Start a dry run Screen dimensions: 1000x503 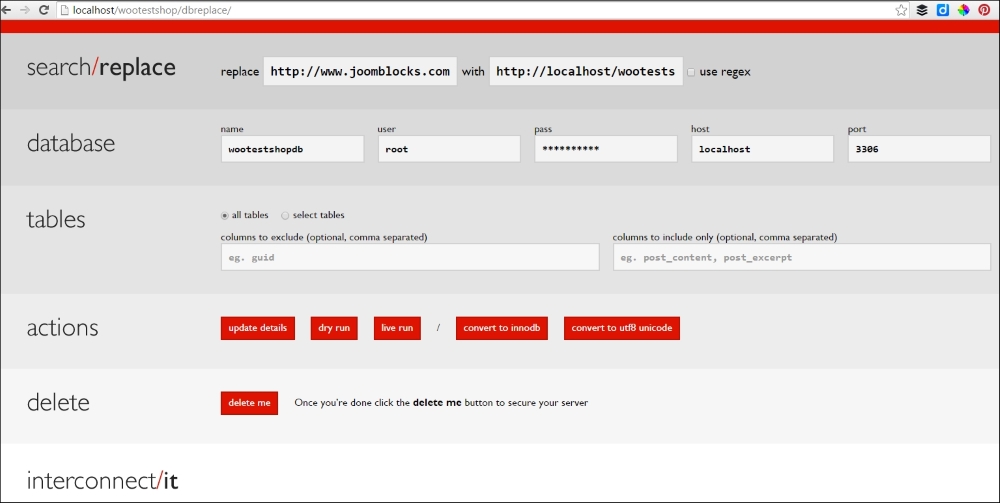pos(334,328)
